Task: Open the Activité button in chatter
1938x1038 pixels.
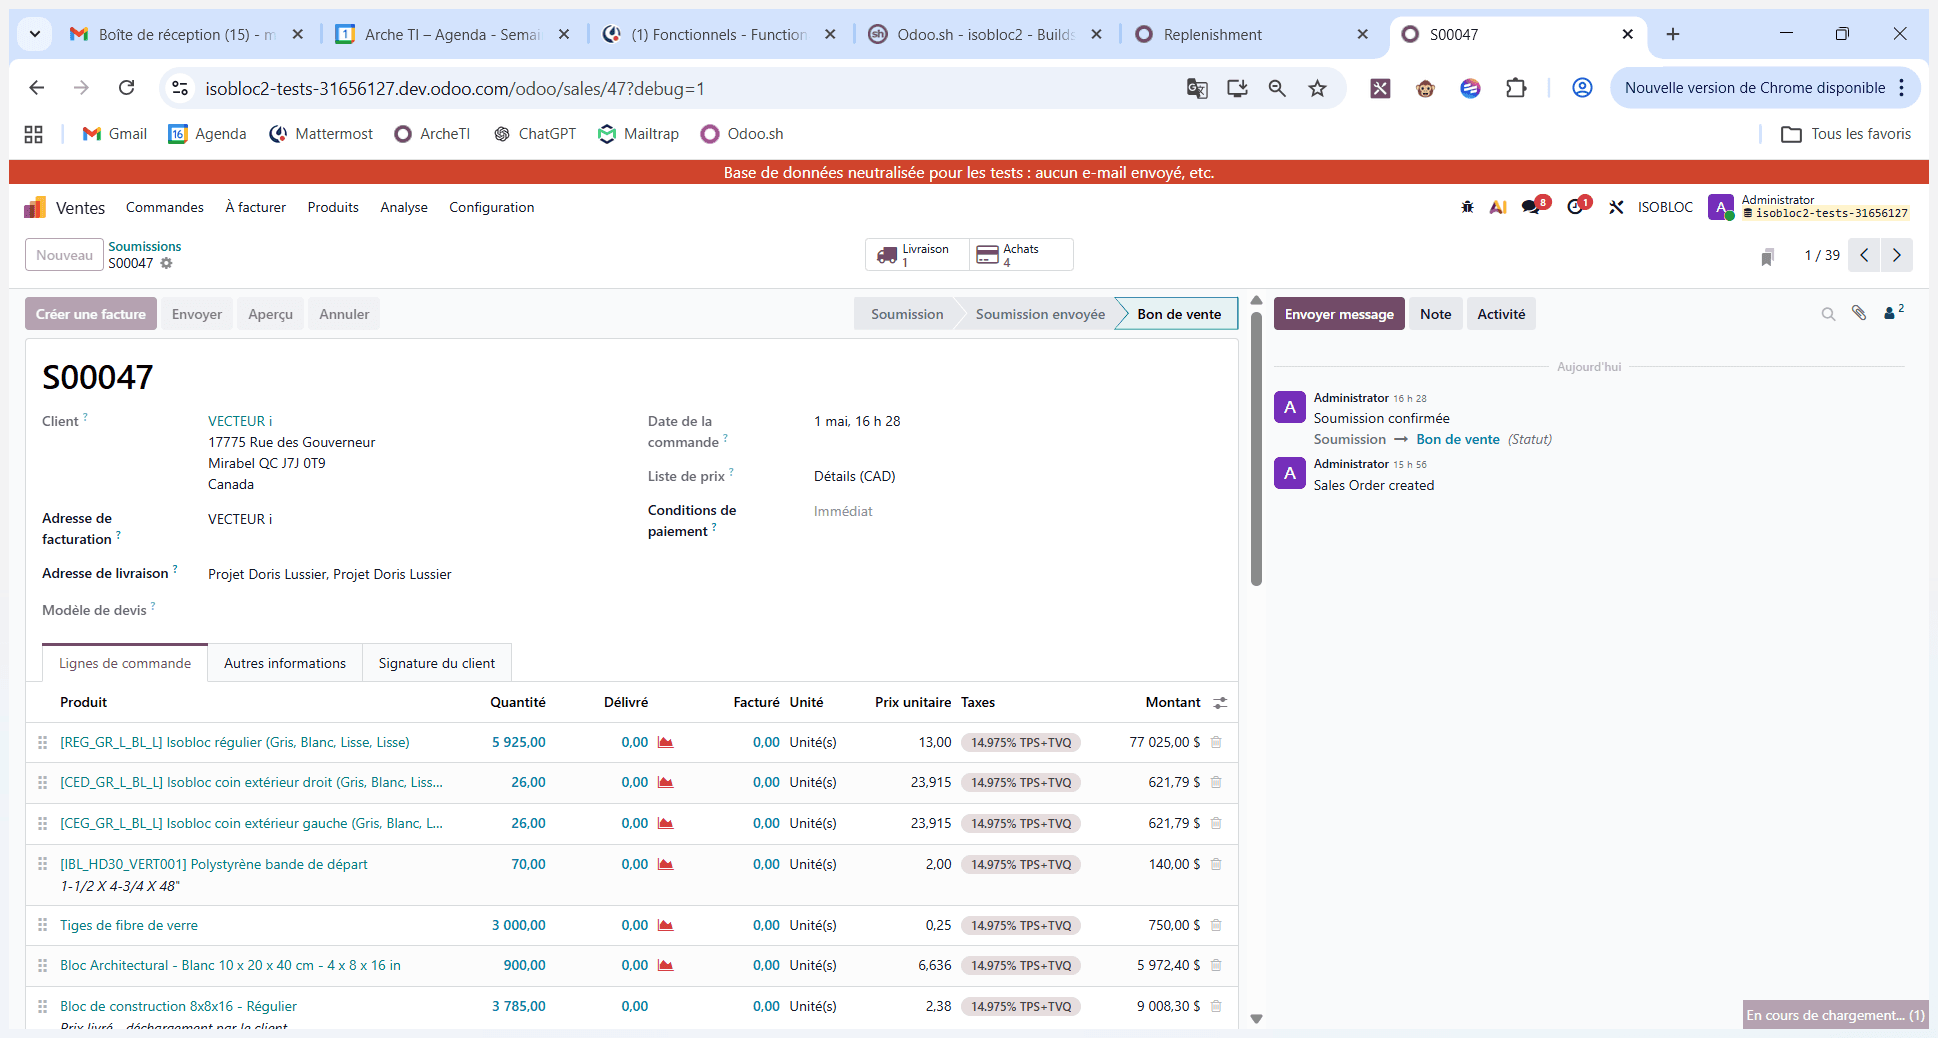Action: (1501, 314)
